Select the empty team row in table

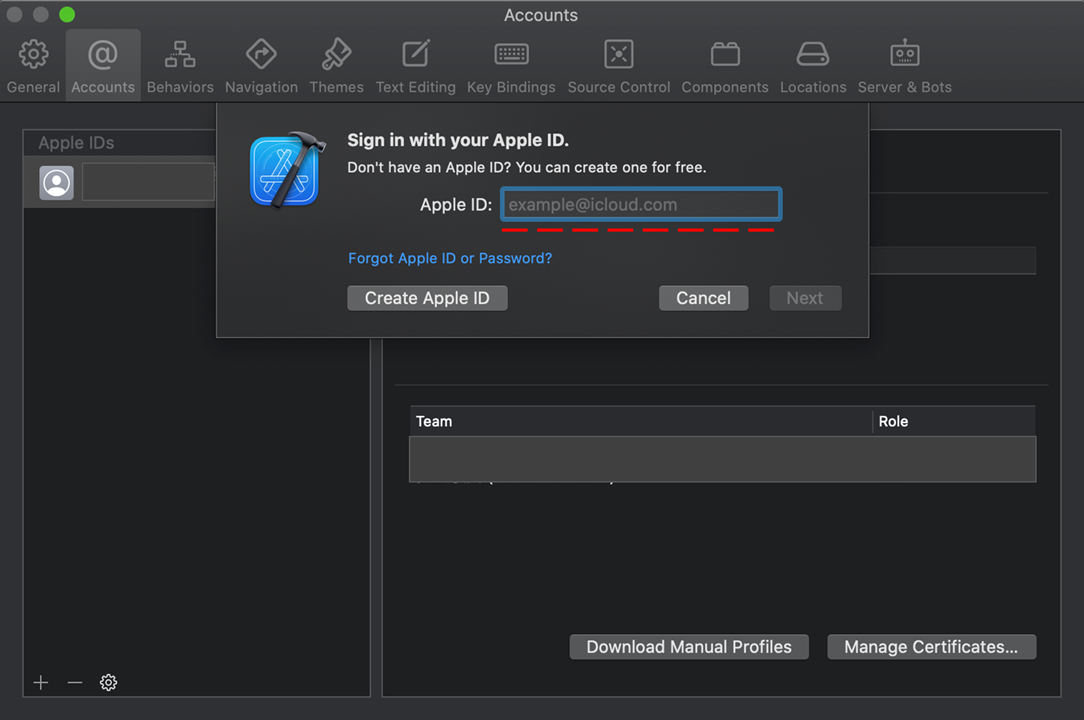point(722,459)
